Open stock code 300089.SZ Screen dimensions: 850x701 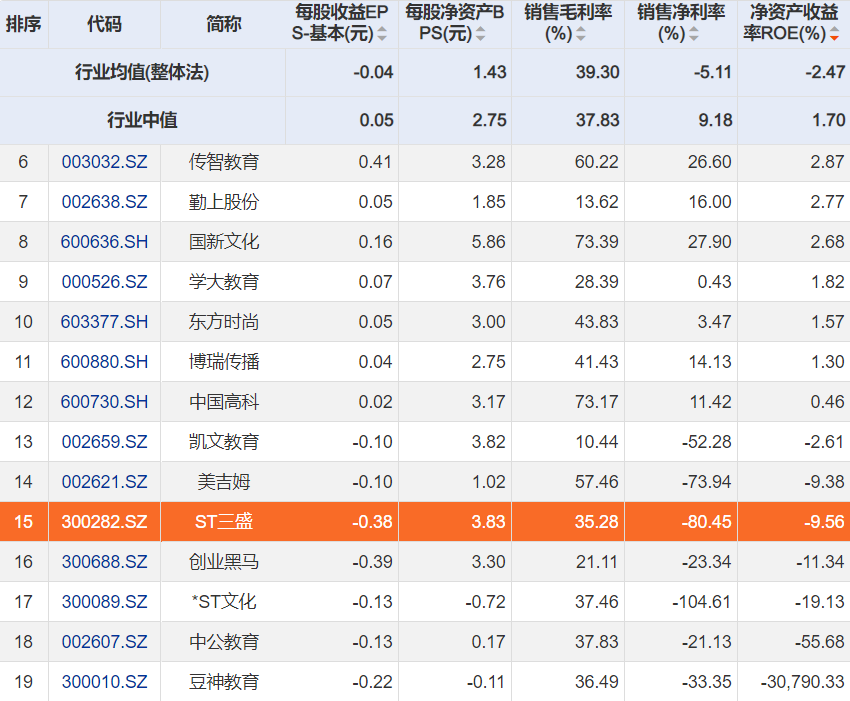point(105,602)
